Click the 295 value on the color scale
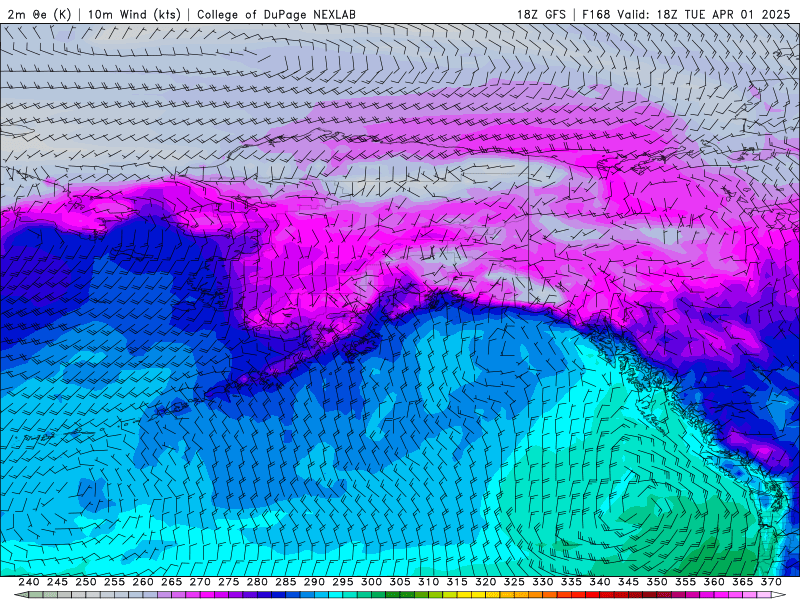The image size is (800, 600). (343, 582)
